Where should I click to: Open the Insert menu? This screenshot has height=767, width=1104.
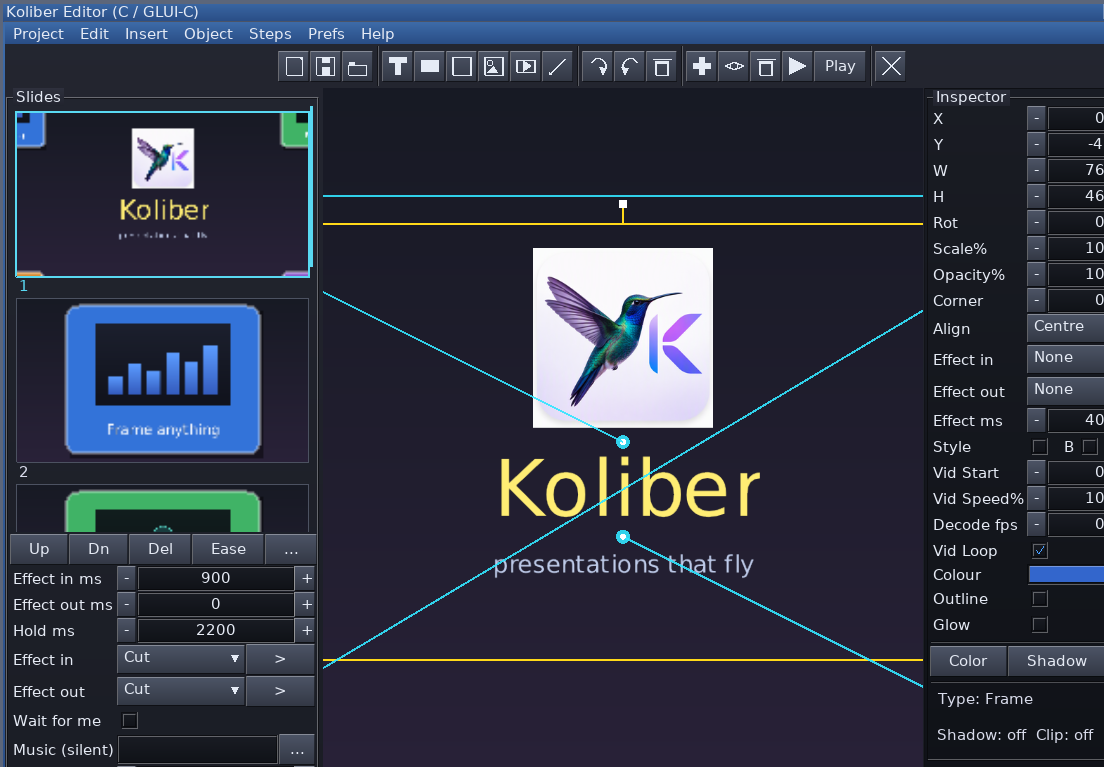click(146, 34)
